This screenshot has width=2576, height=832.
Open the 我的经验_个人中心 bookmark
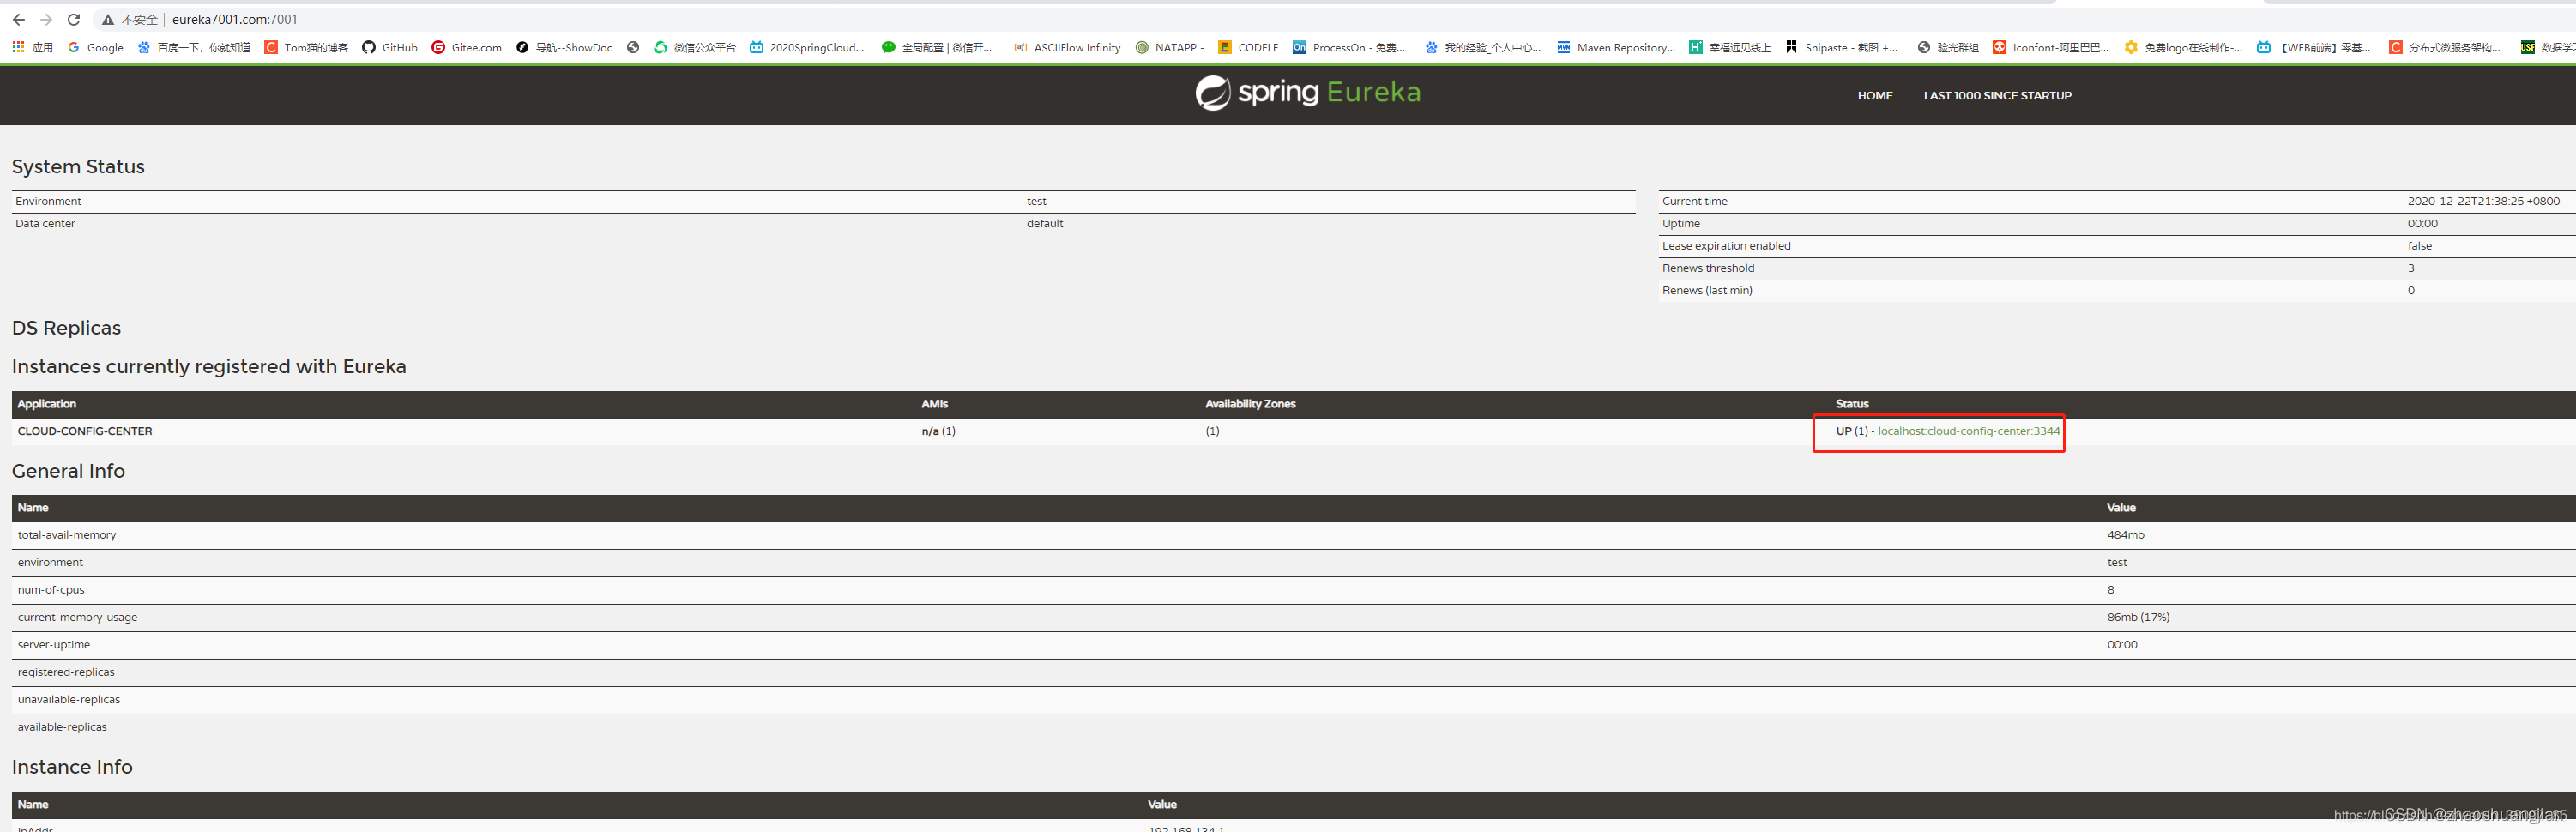click(x=1483, y=47)
